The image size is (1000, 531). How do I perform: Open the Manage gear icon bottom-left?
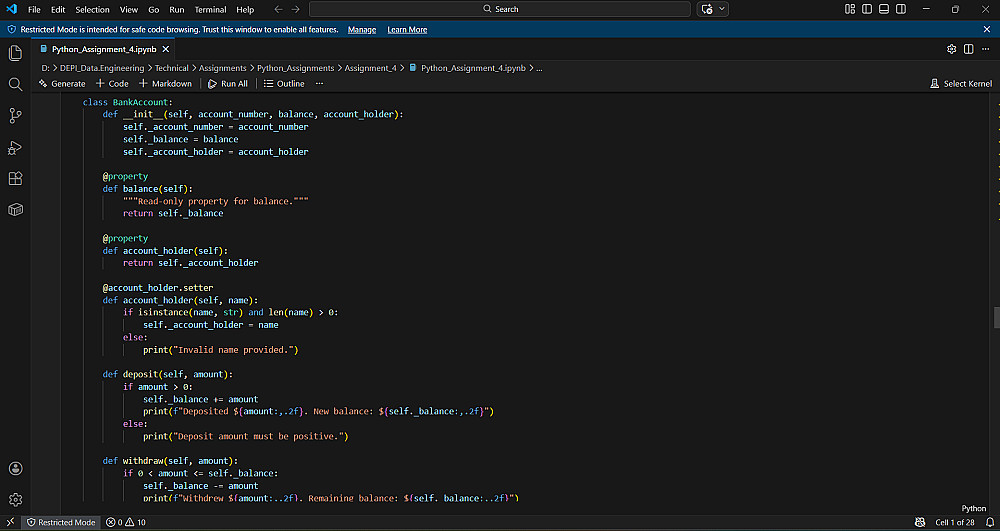point(15,499)
